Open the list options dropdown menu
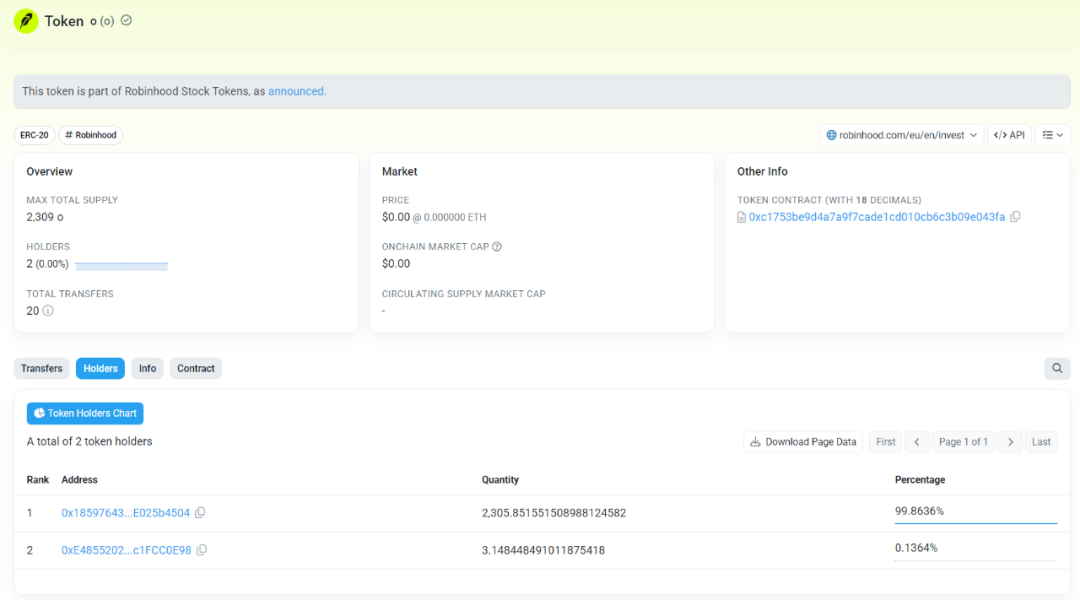The width and height of the screenshot is (1080, 600). pyautogui.click(x=1052, y=135)
